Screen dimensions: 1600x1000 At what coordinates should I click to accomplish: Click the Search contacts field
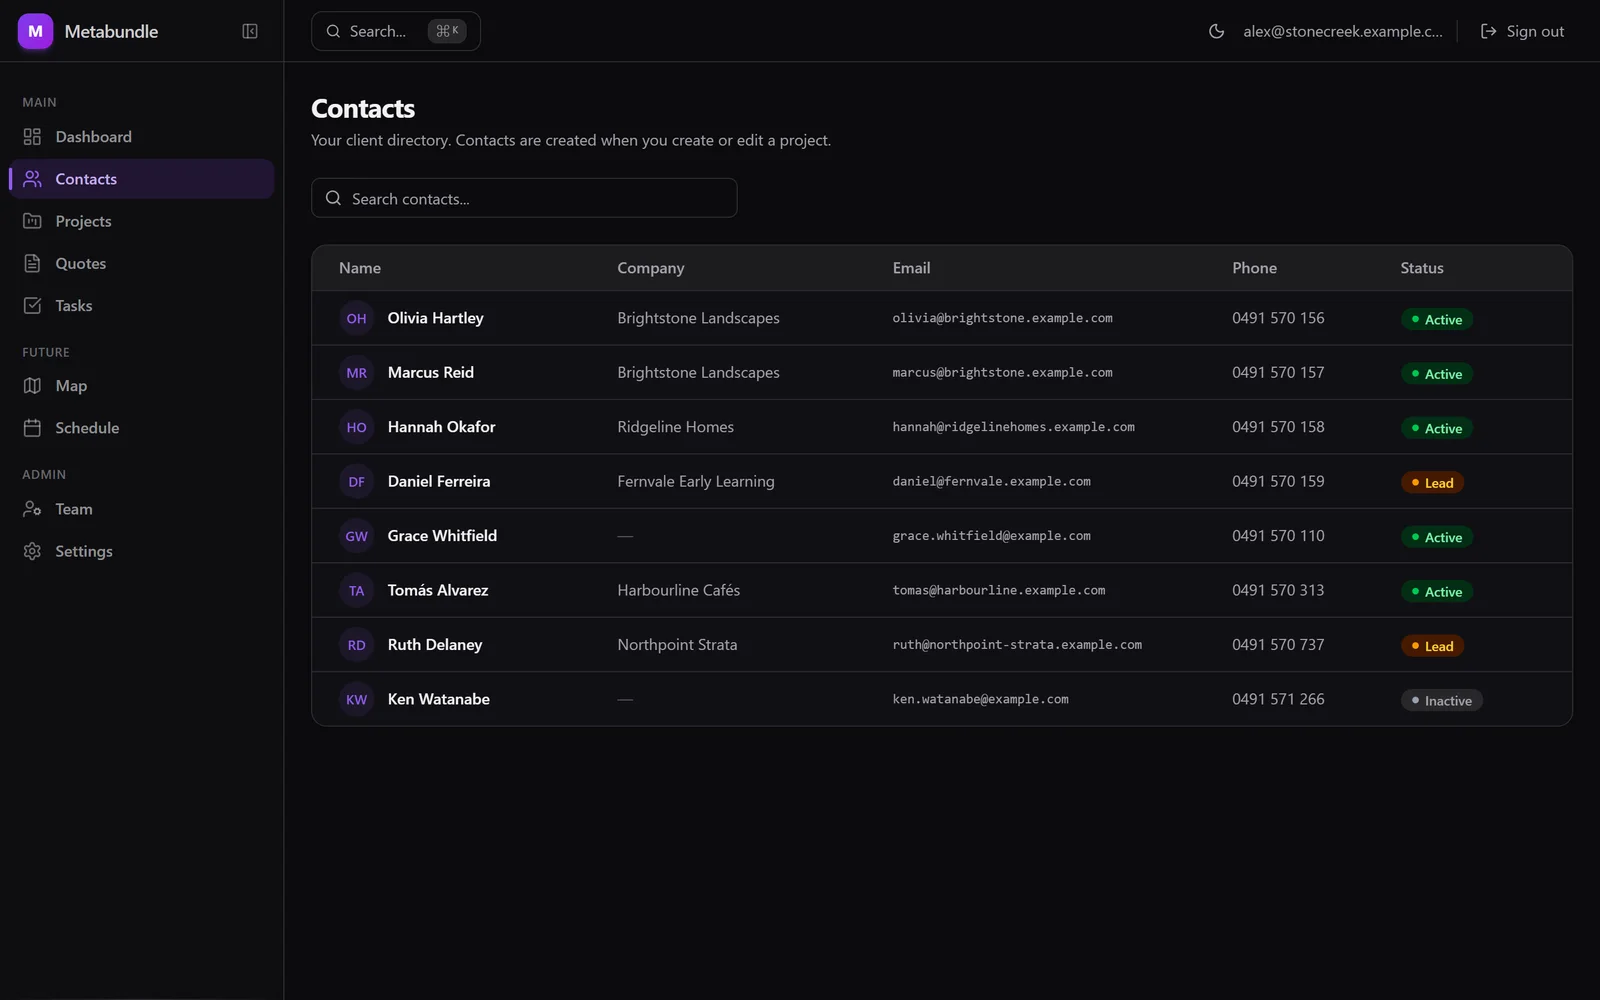coord(524,198)
